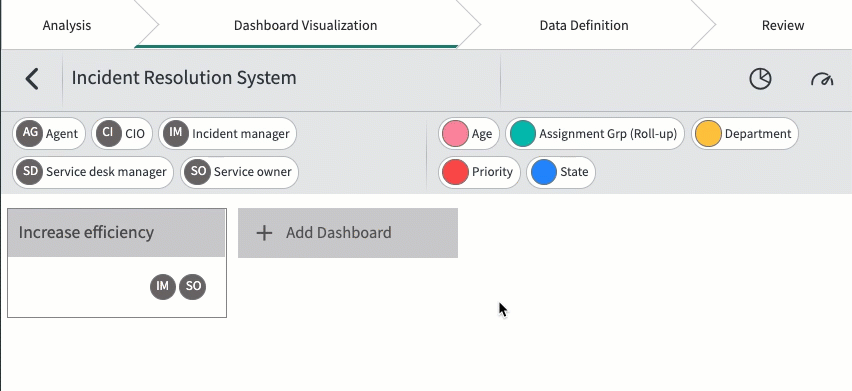Select the Dashboard Visualization step tab
The width and height of the screenshot is (852, 391).
(x=305, y=25)
